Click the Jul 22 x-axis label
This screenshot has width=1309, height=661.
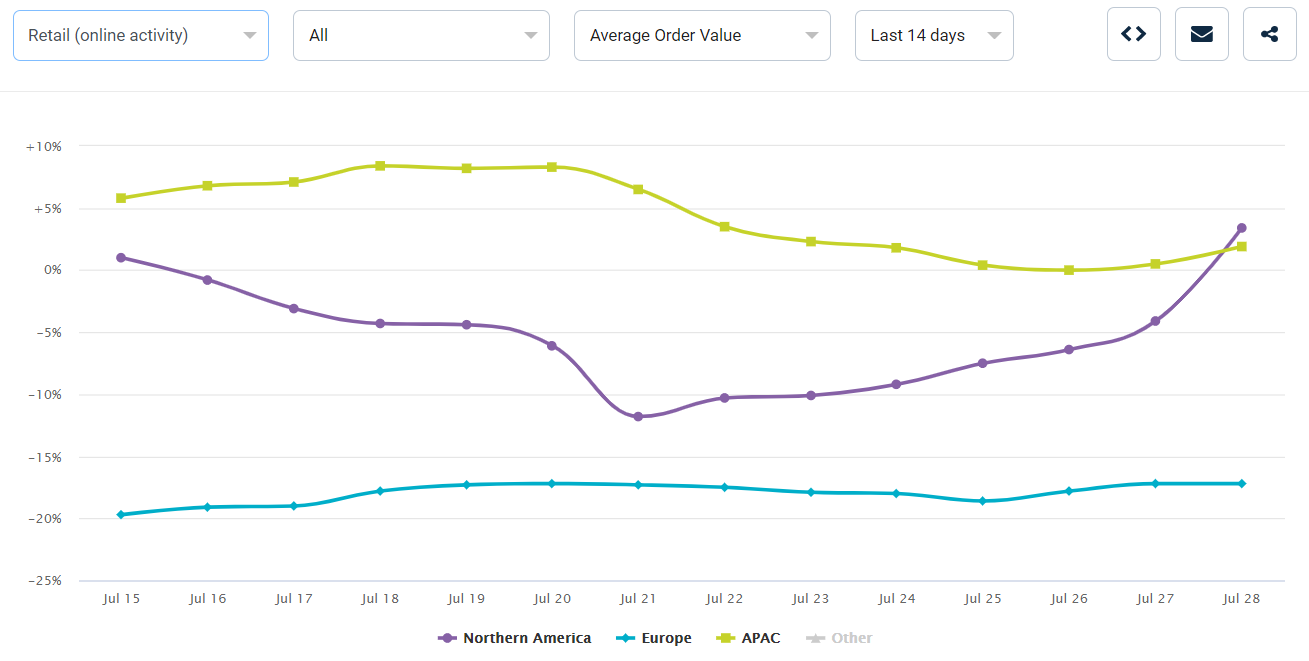[724, 599]
